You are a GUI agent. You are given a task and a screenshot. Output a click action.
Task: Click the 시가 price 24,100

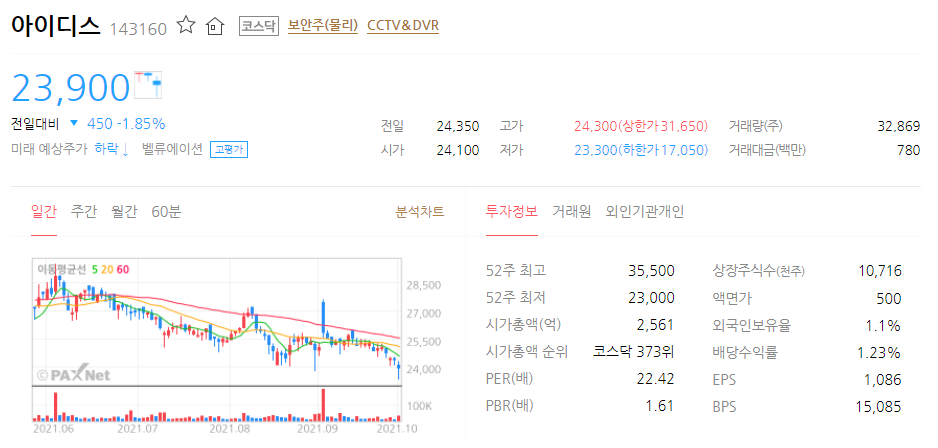click(x=458, y=150)
